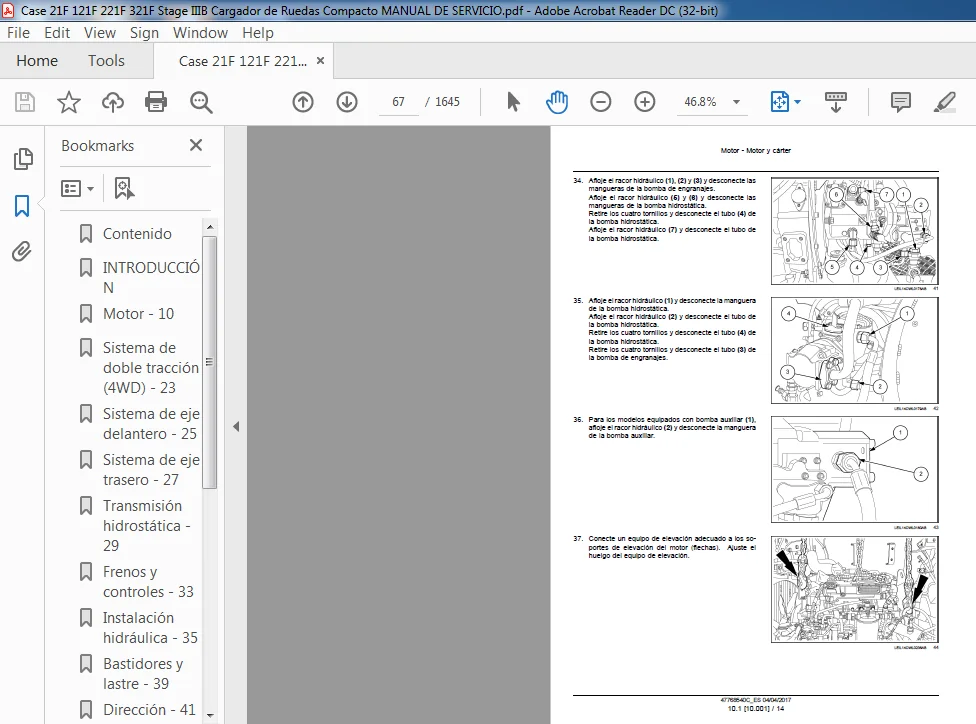
Task: Open the Edit menu
Action: point(57,32)
